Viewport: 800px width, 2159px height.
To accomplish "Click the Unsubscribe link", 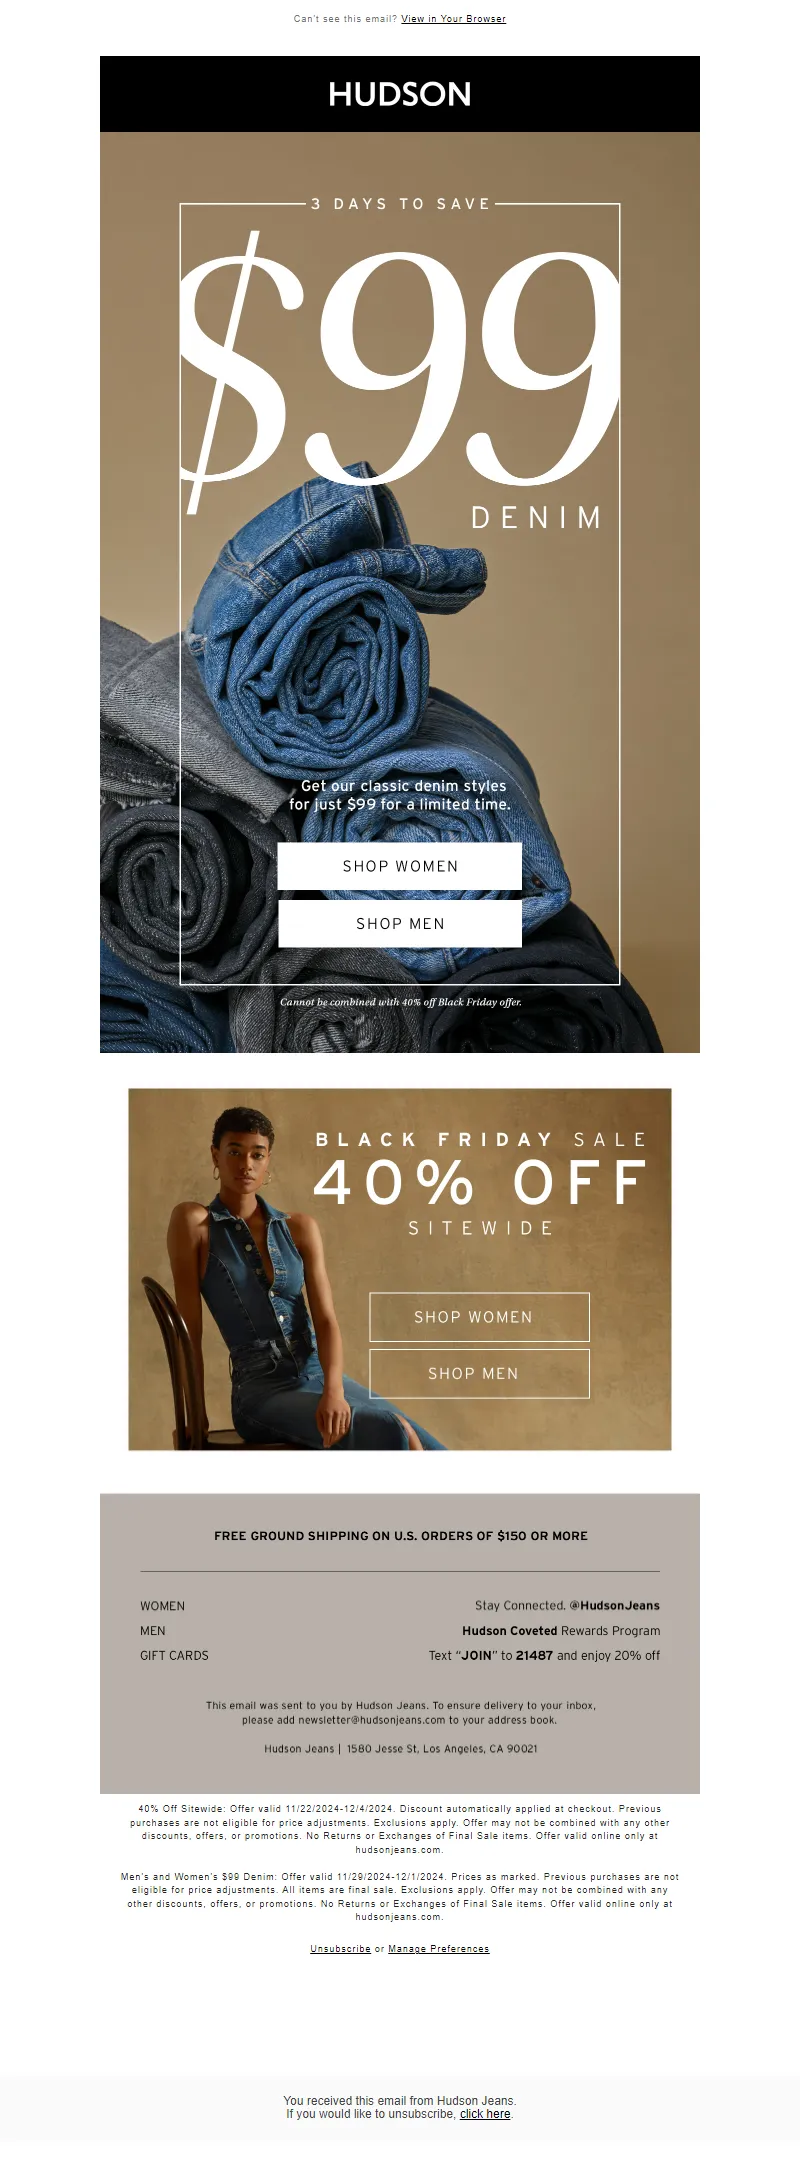I will click(340, 1949).
